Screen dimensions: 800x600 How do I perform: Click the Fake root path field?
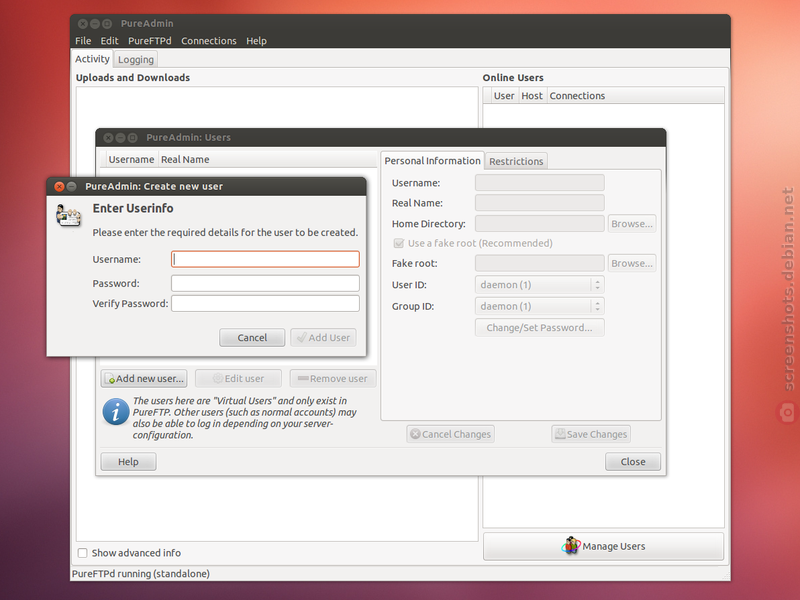click(x=539, y=263)
